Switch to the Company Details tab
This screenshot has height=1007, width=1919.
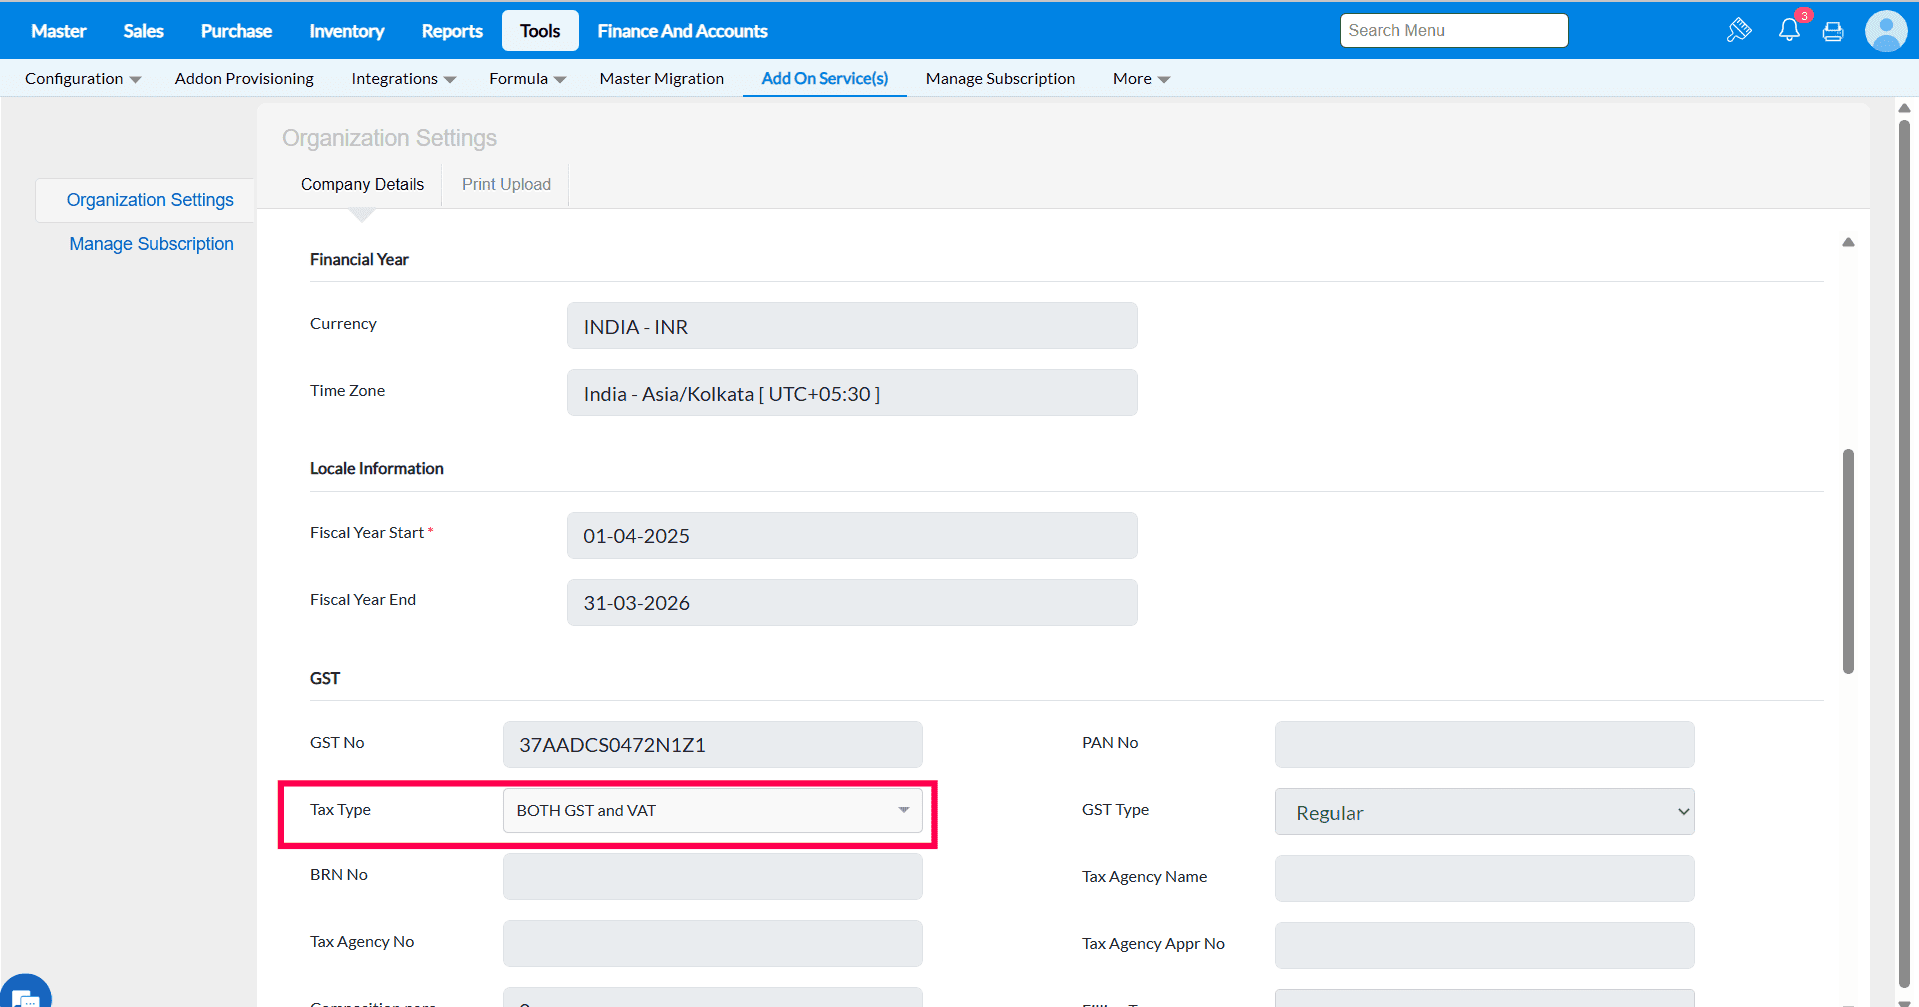(x=362, y=184)
